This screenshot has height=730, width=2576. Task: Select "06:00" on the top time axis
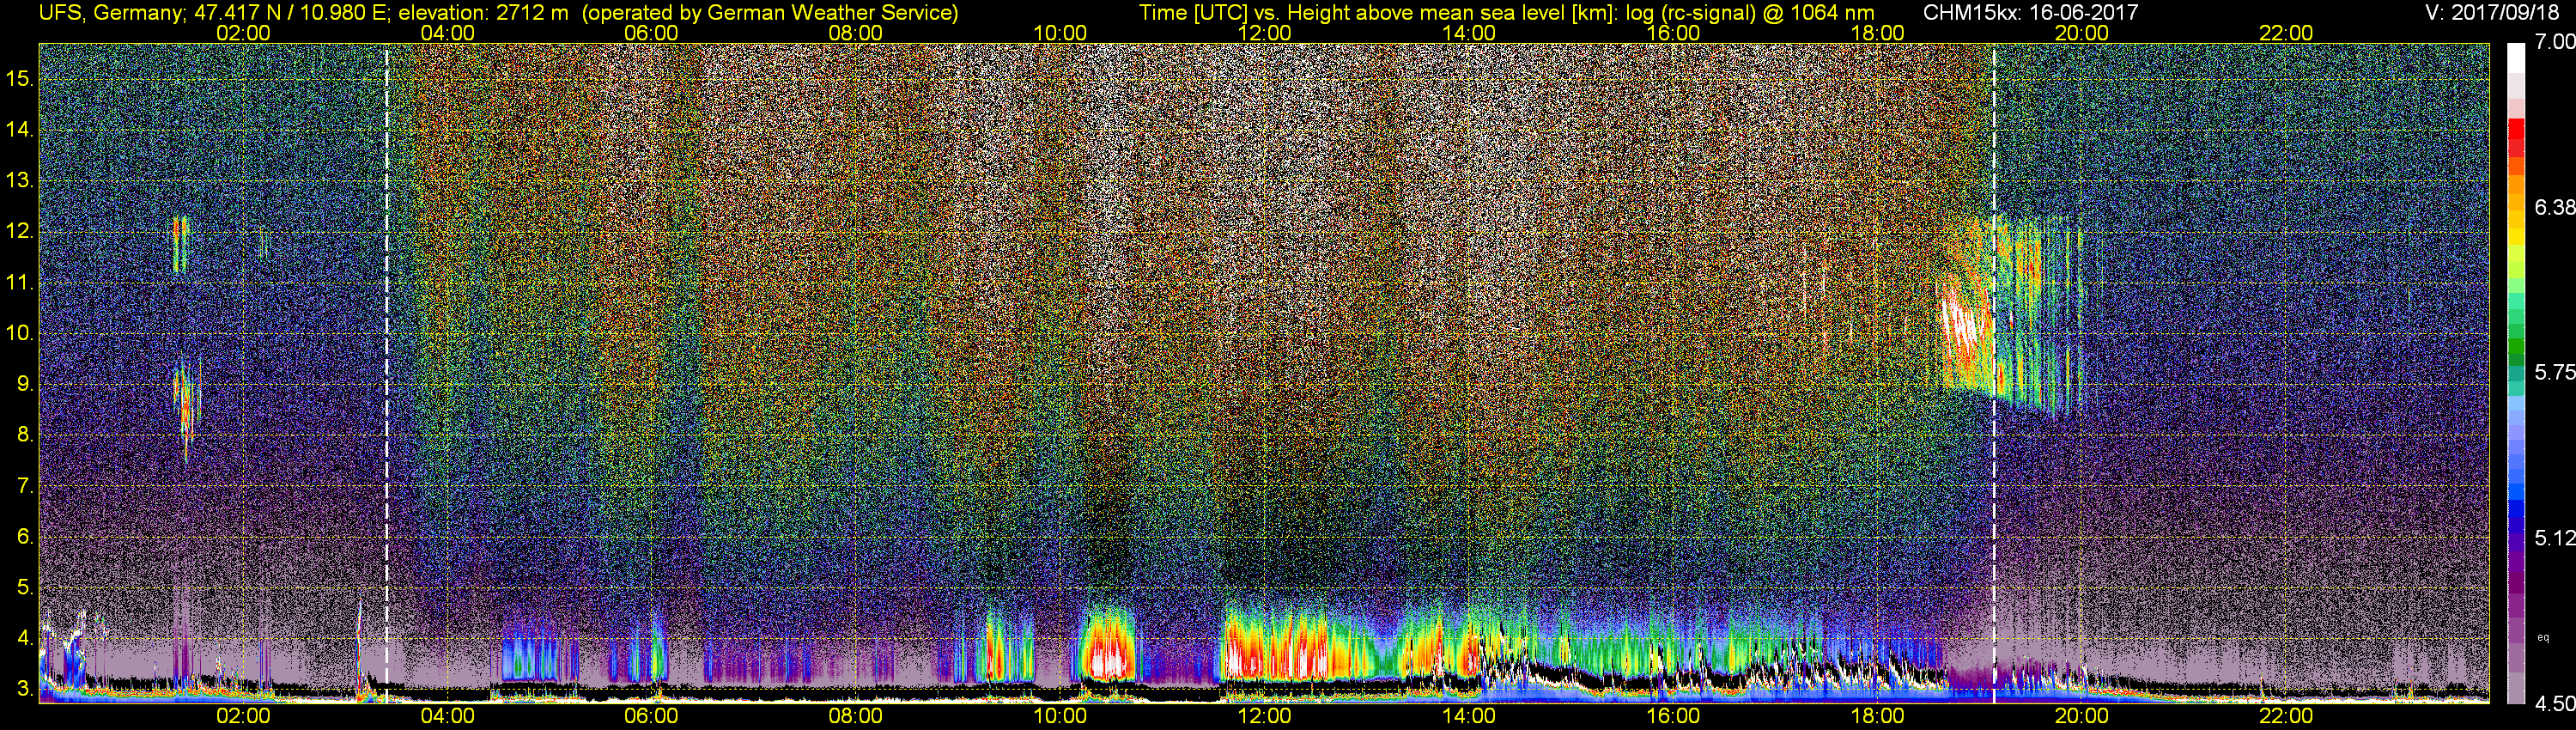coord(652,33)
